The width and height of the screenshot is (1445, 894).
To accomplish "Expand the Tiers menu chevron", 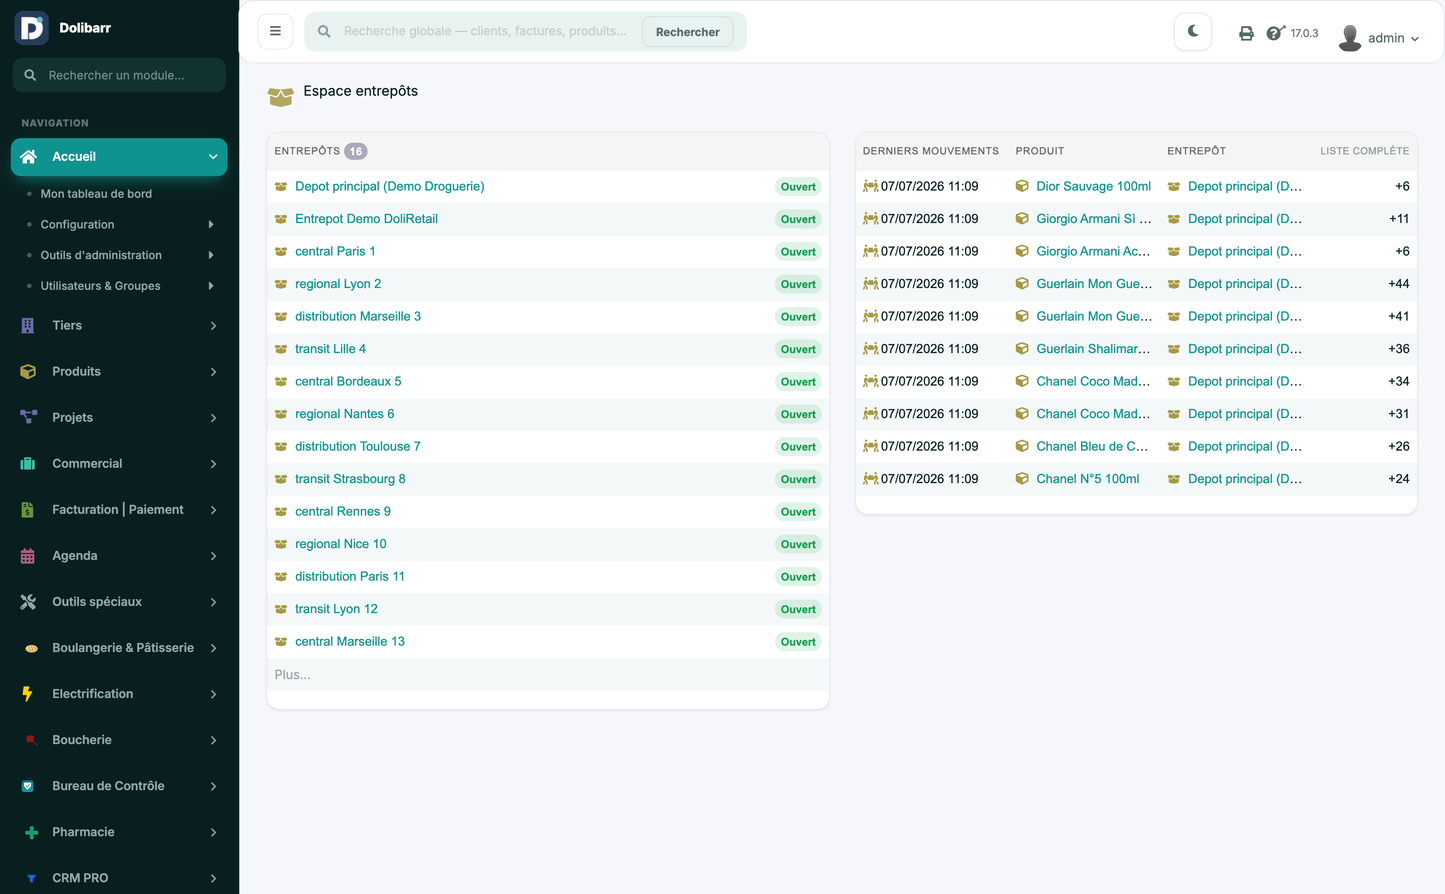I will pyautogui.click(x=213, y=326).
